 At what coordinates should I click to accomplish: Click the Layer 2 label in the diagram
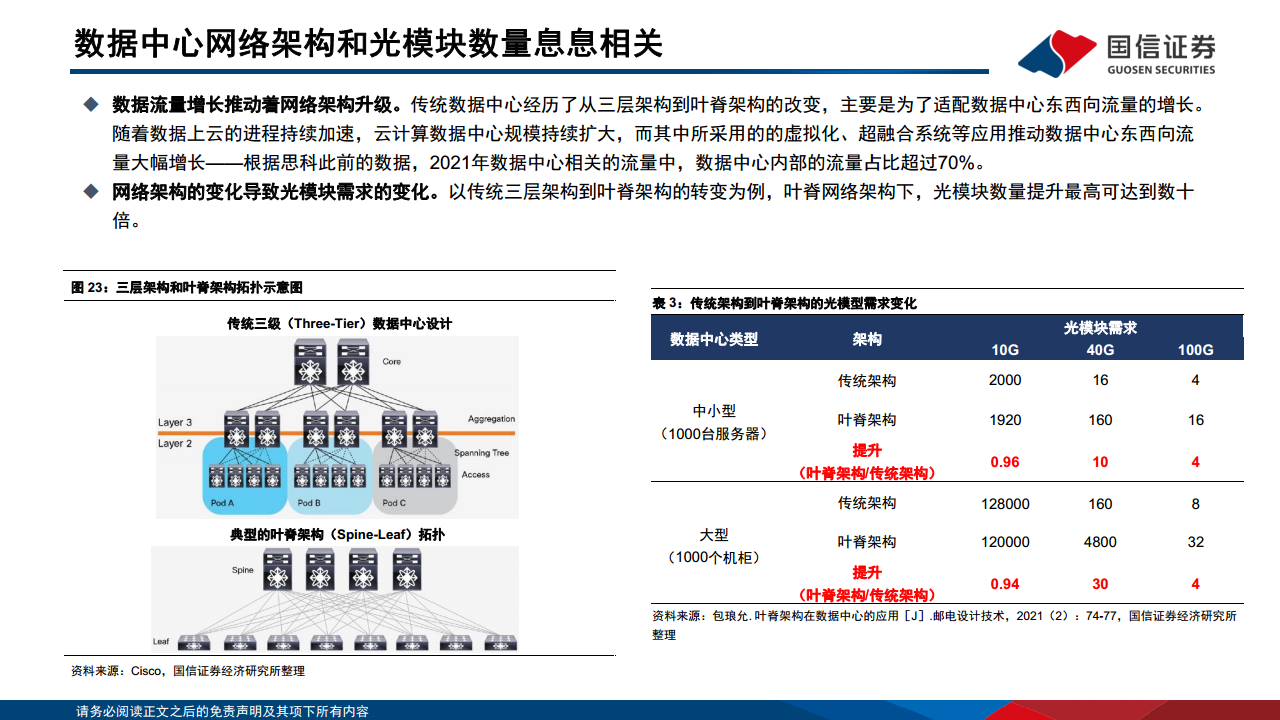[174, 443]
